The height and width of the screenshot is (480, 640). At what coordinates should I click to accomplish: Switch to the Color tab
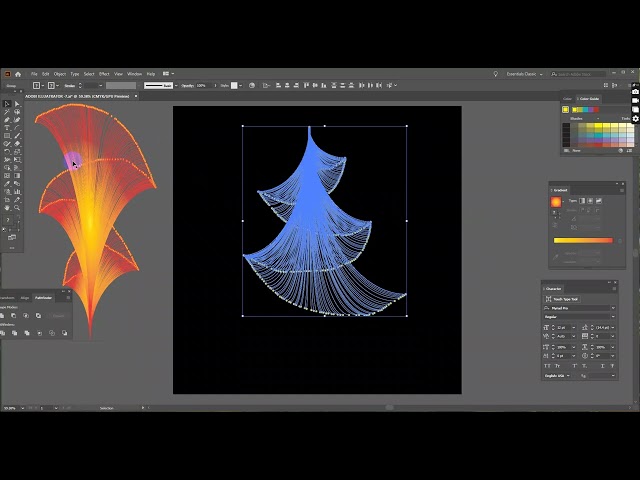click(567, 99)
